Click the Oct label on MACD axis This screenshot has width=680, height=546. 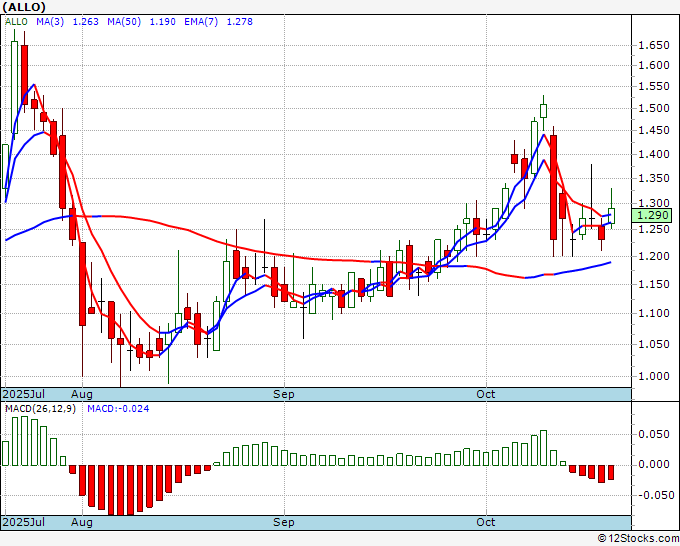[x=486, y=522]
